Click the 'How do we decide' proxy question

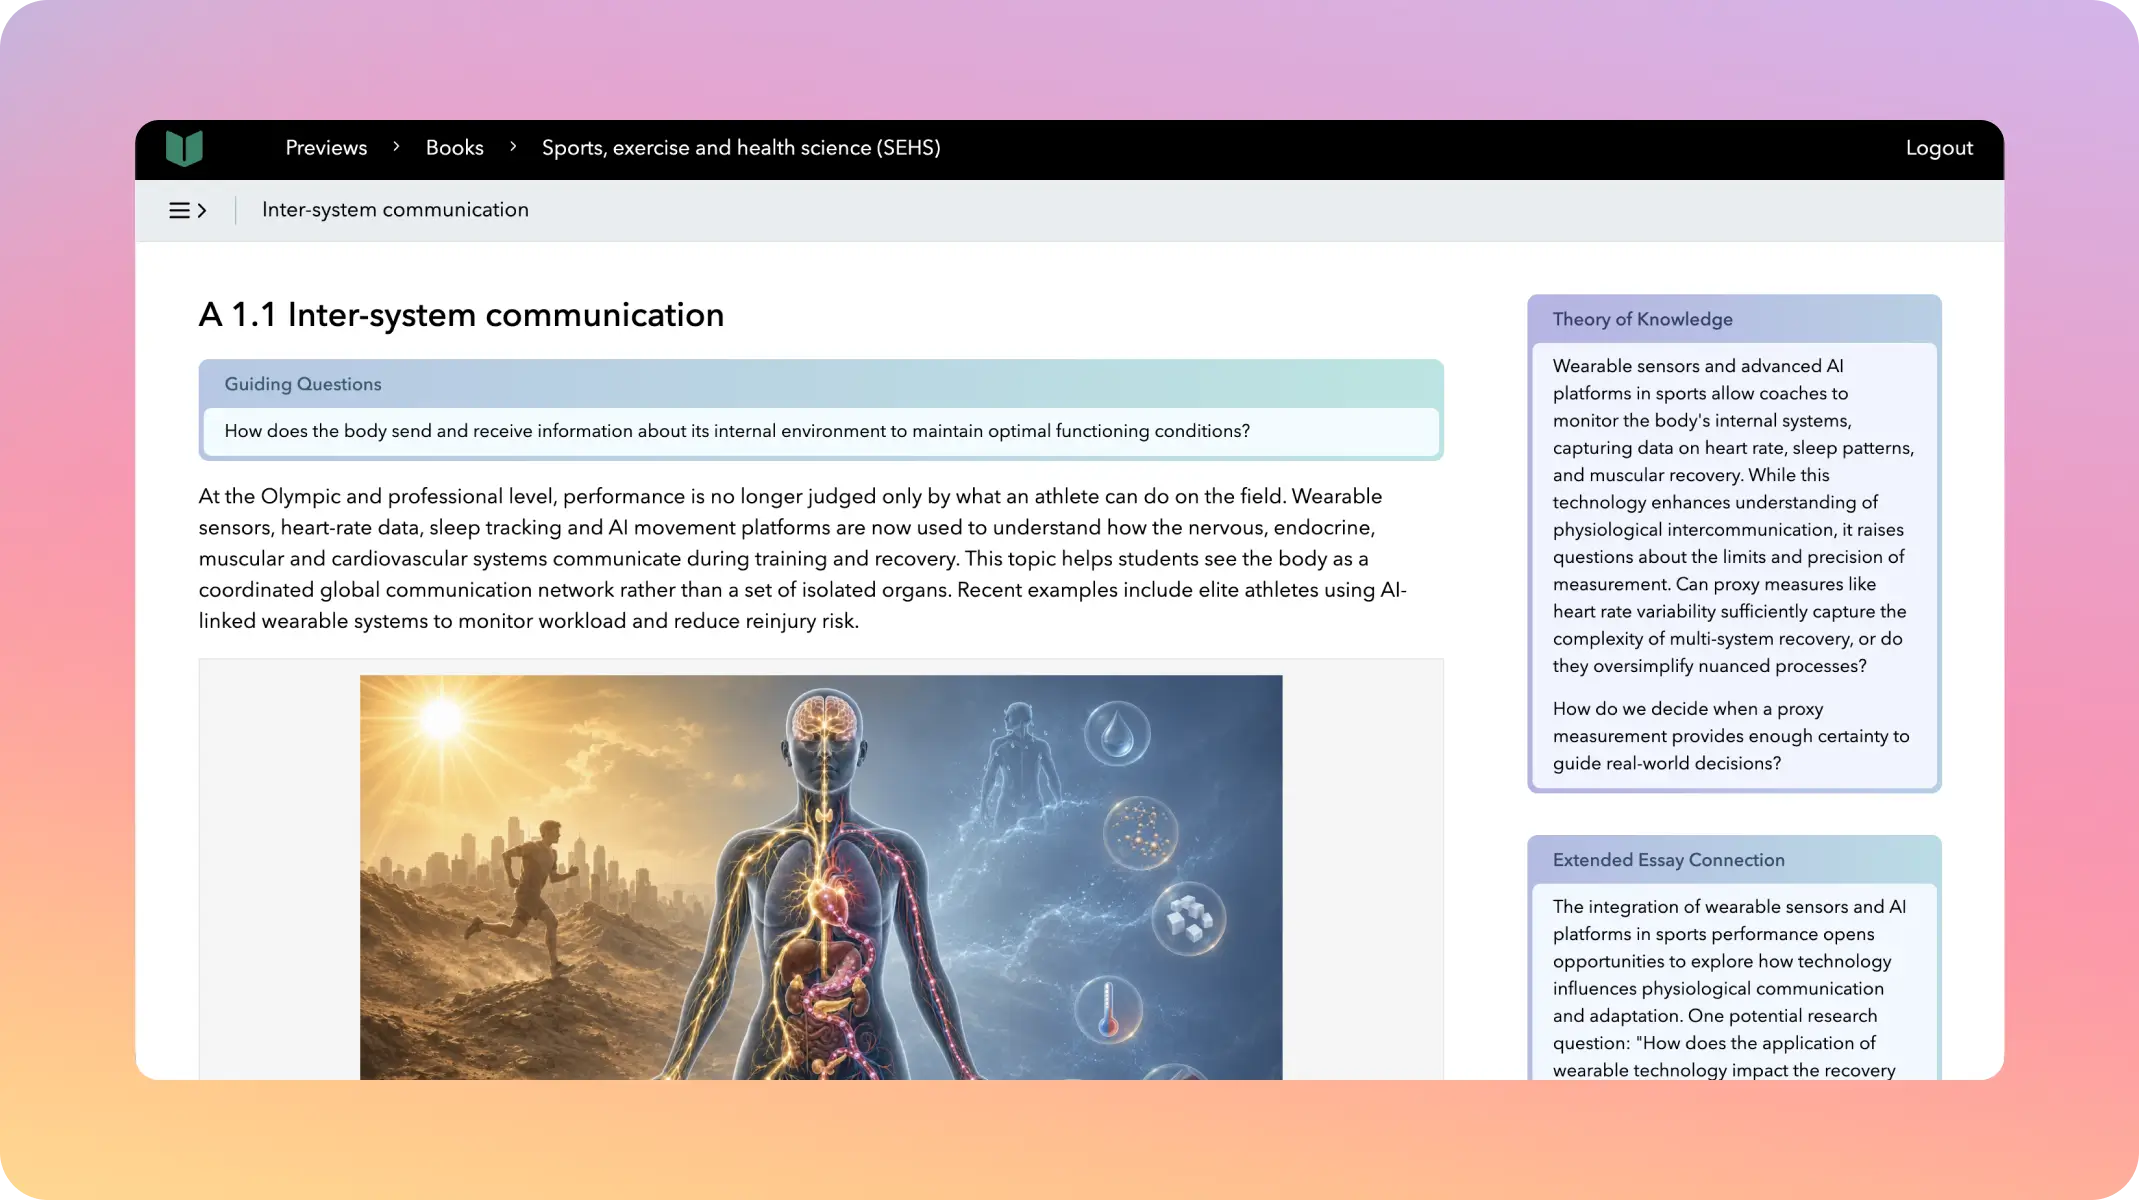pyautogui.click(x=1731, y=736)
